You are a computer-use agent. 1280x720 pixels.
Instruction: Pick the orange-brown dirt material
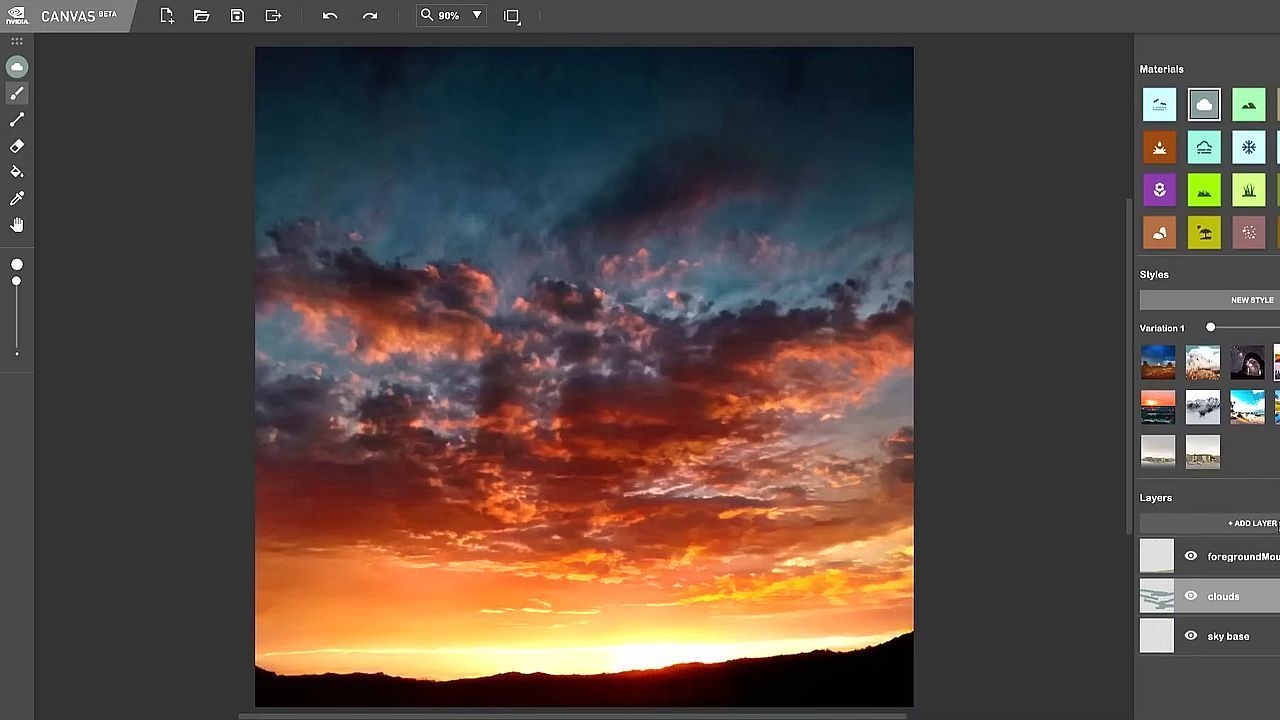(1160, 147)
